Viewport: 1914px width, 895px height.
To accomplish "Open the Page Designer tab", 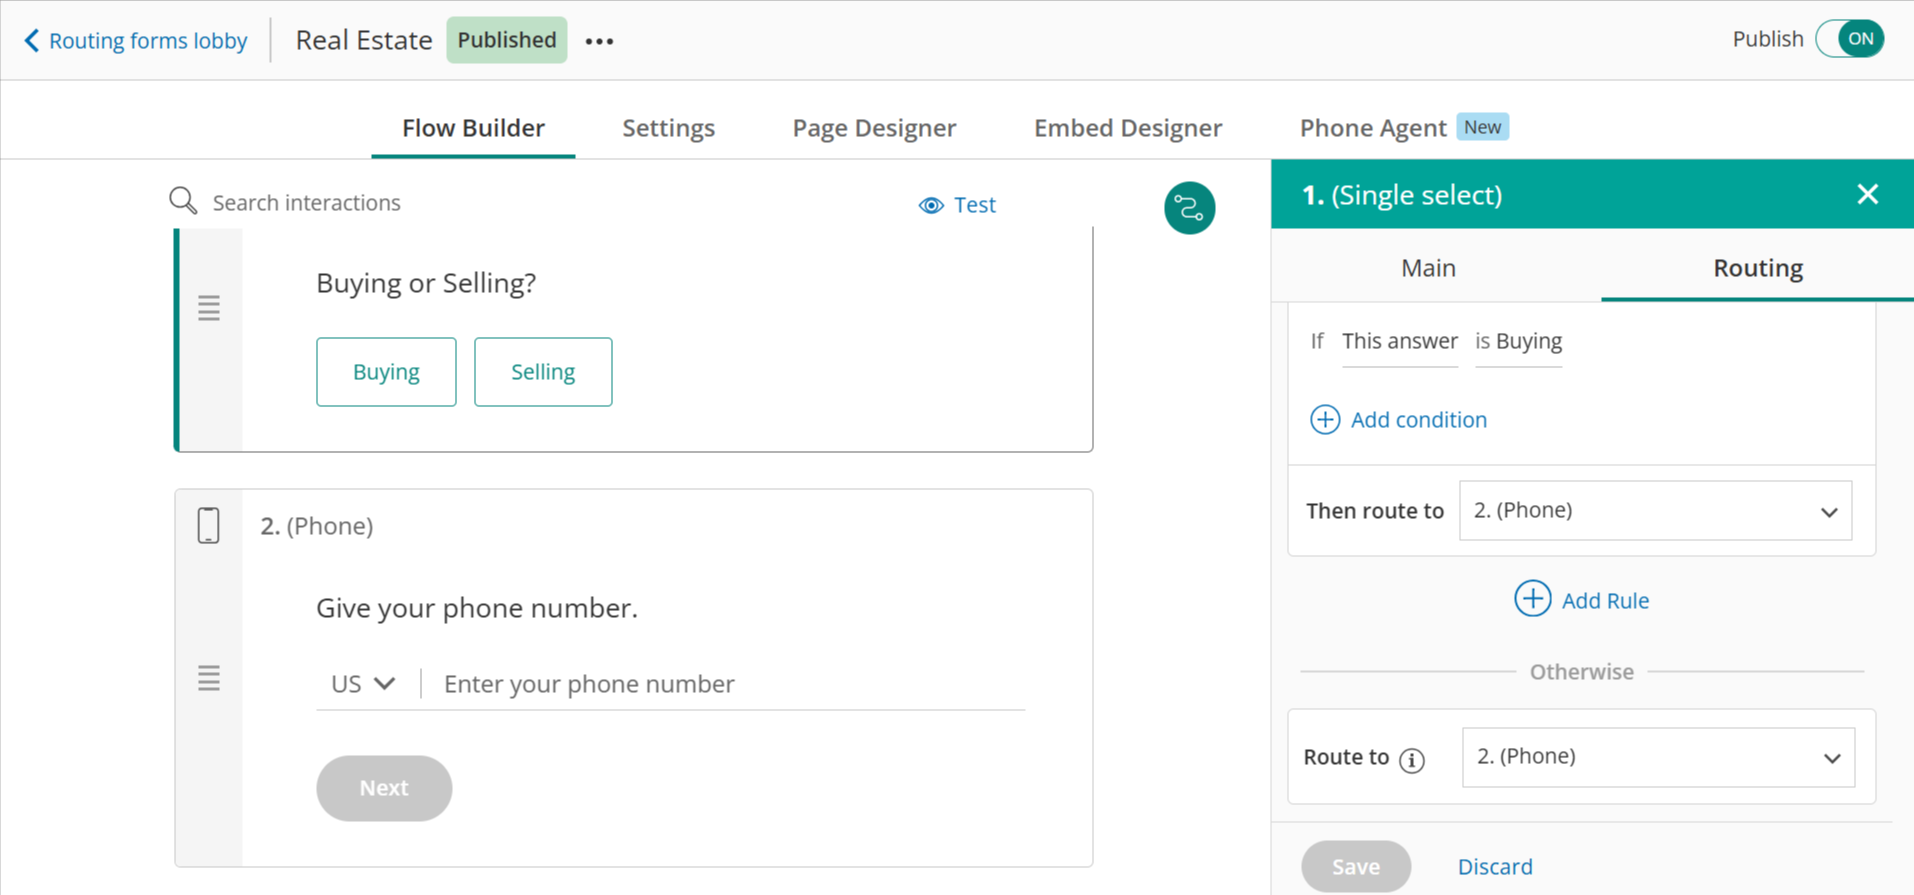I will pos(874,128).
